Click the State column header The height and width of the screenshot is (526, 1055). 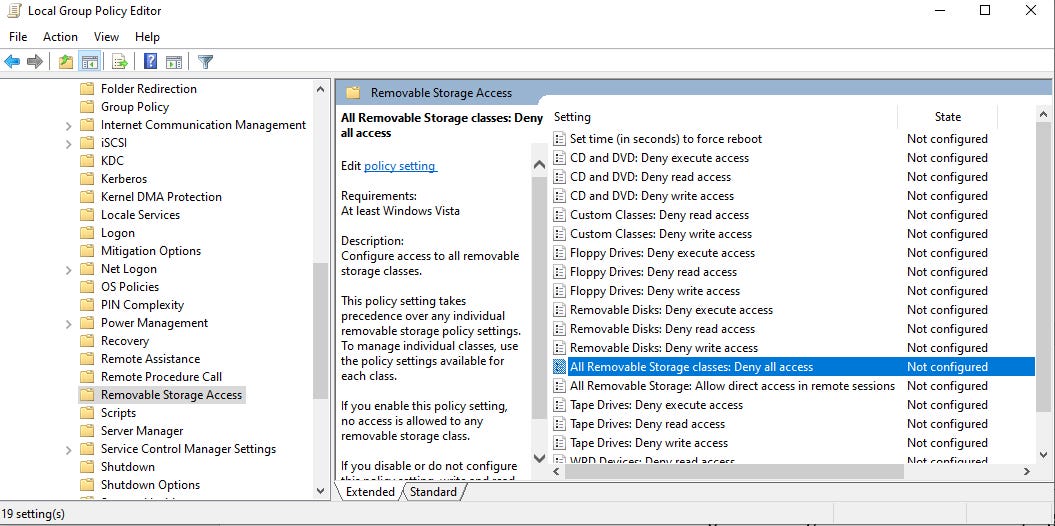(947, 117)
